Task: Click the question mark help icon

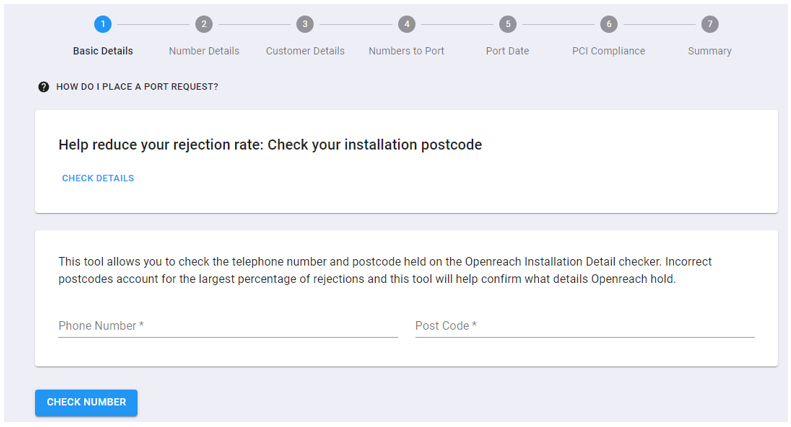Action: (44, 87)
